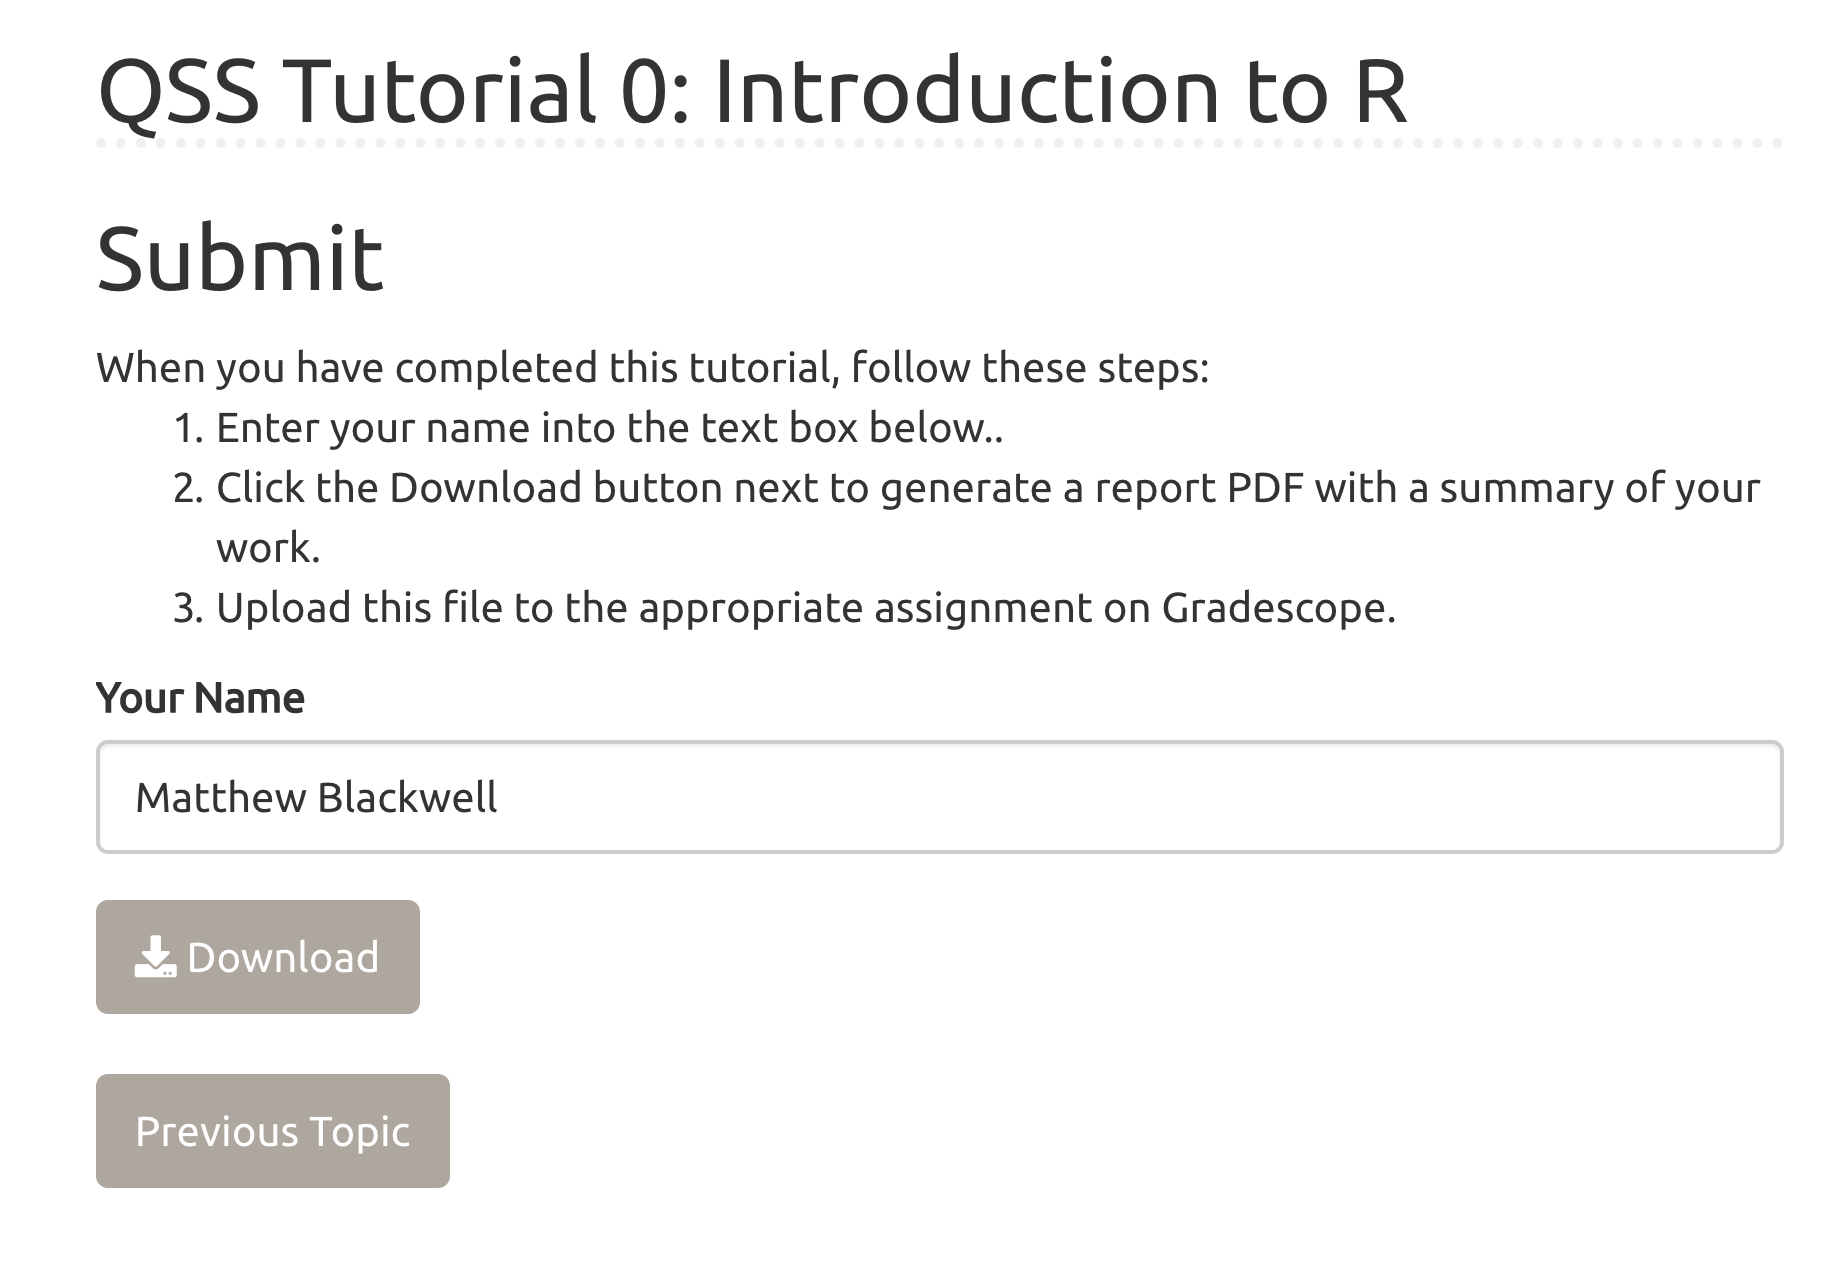Click the word 'work.' on the wrapped line
Image resolution: width=1838 pixels, height=1264 pixels.
(x=268, y=548)
